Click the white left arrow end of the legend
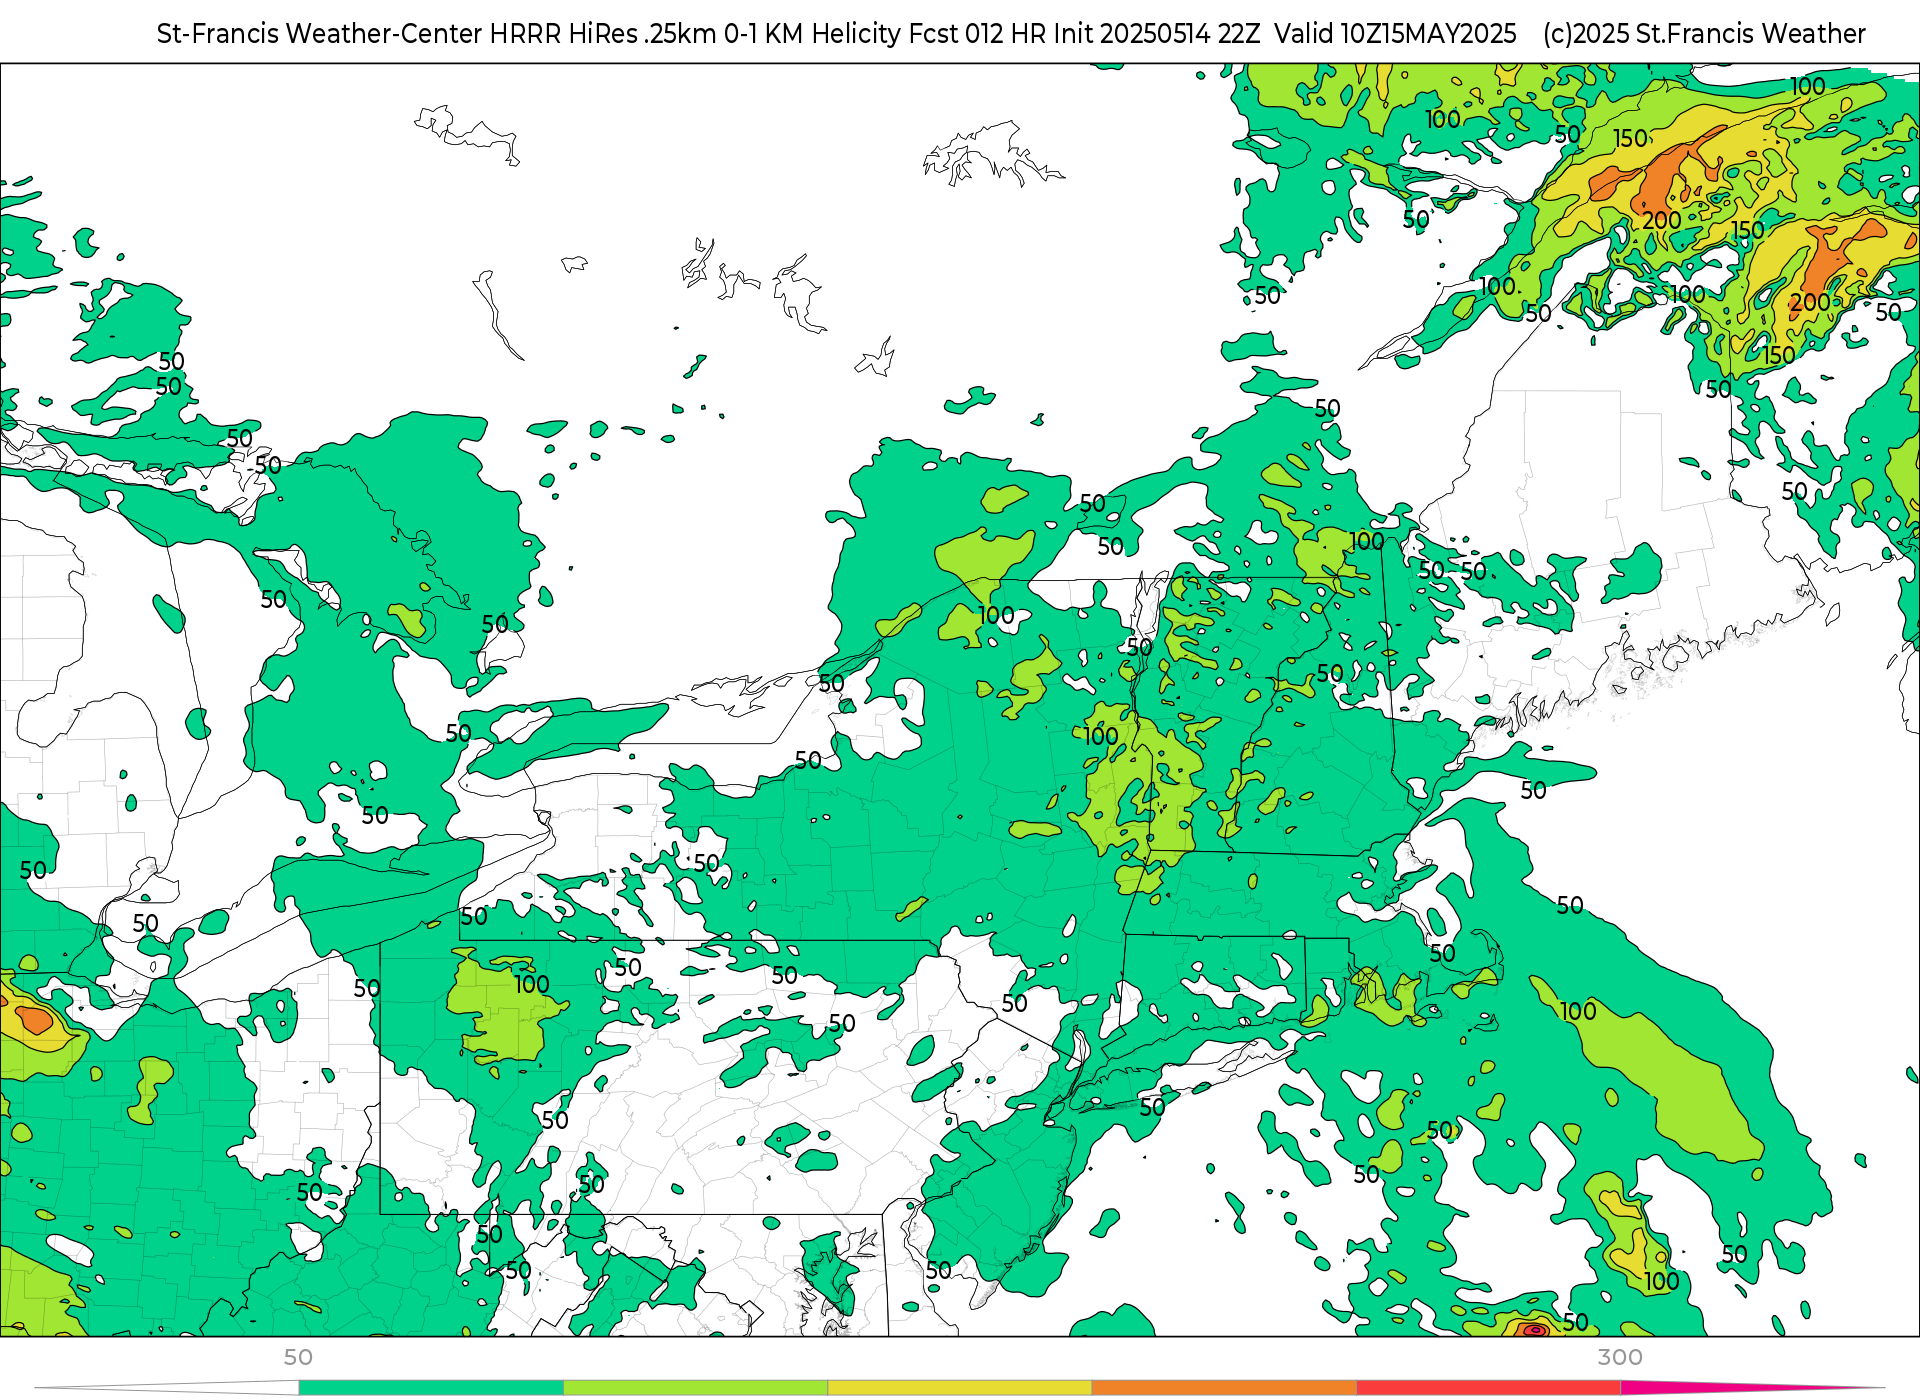The image size is (1920, 1400). [x=167, y=1388]
